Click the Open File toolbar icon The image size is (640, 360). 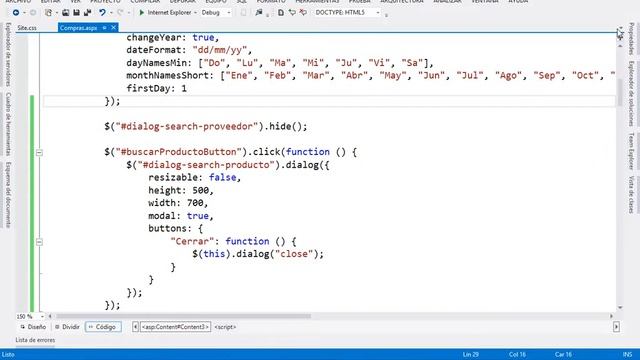(65, 13)
